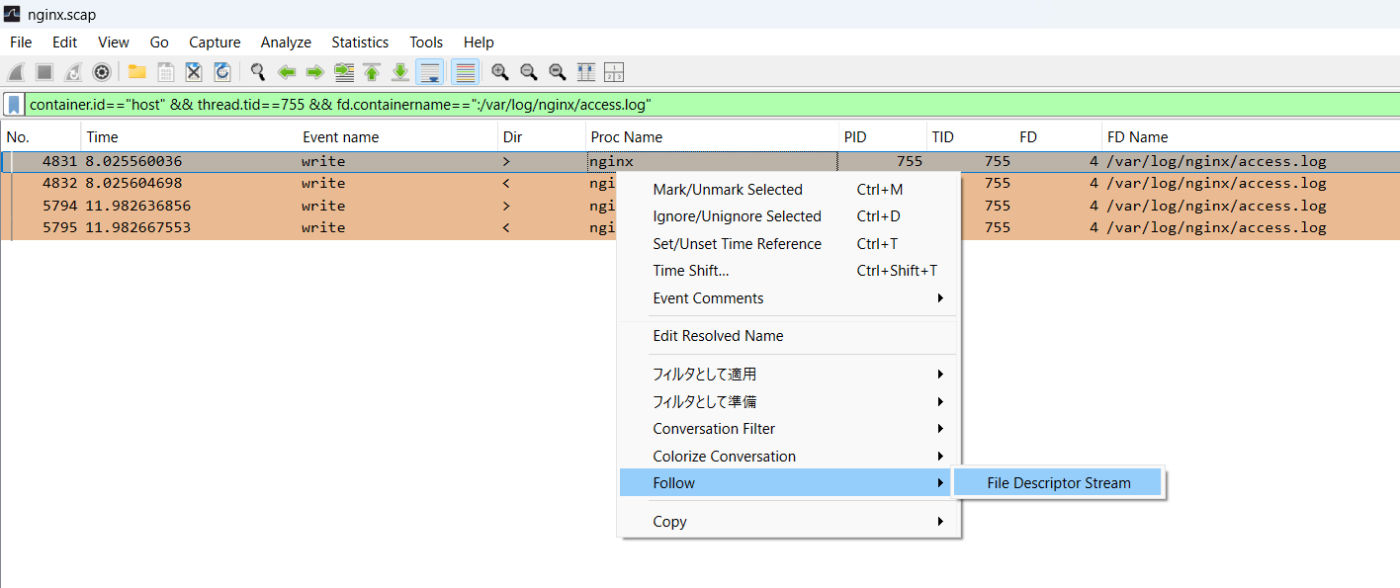Open the View menu
This screenshot has height=588, width=1400.
click(113, 42)
